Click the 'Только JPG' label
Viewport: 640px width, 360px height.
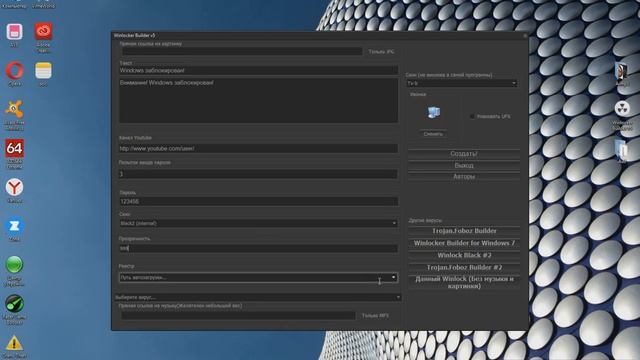tap(381, 52)
